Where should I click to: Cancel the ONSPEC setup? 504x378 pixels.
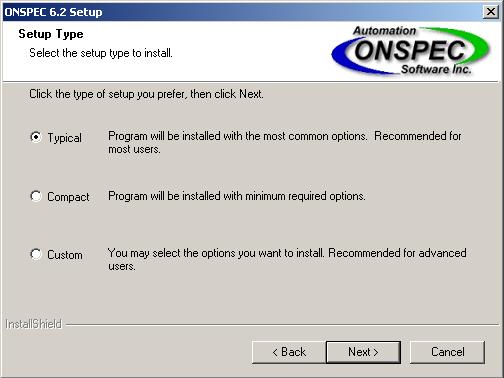[447, 352]
